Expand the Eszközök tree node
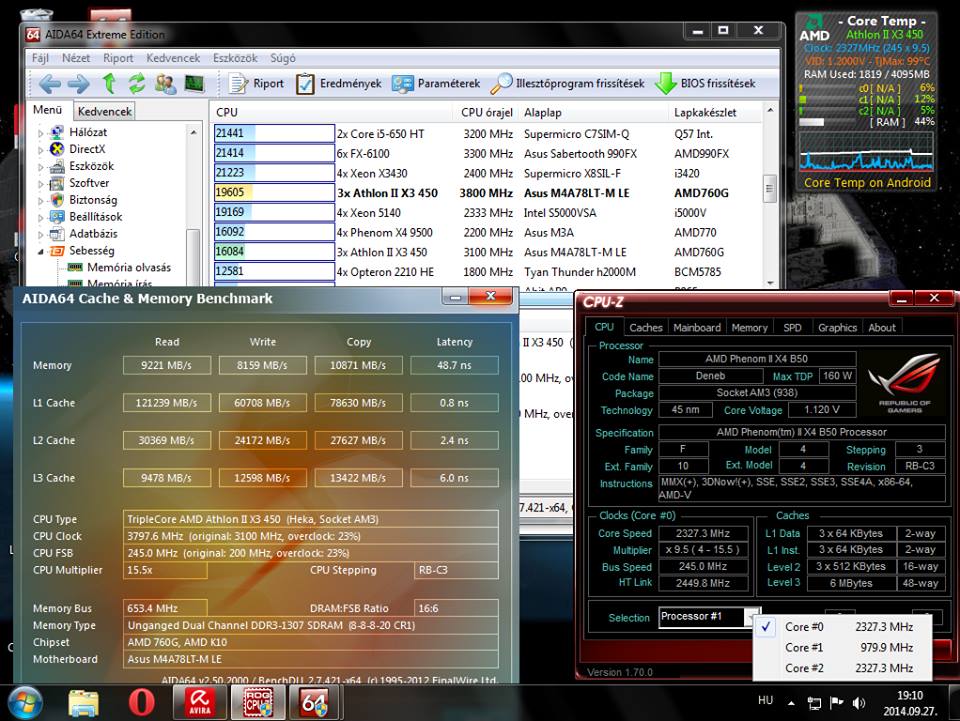The image size is (960, 721). click(40, 166)
